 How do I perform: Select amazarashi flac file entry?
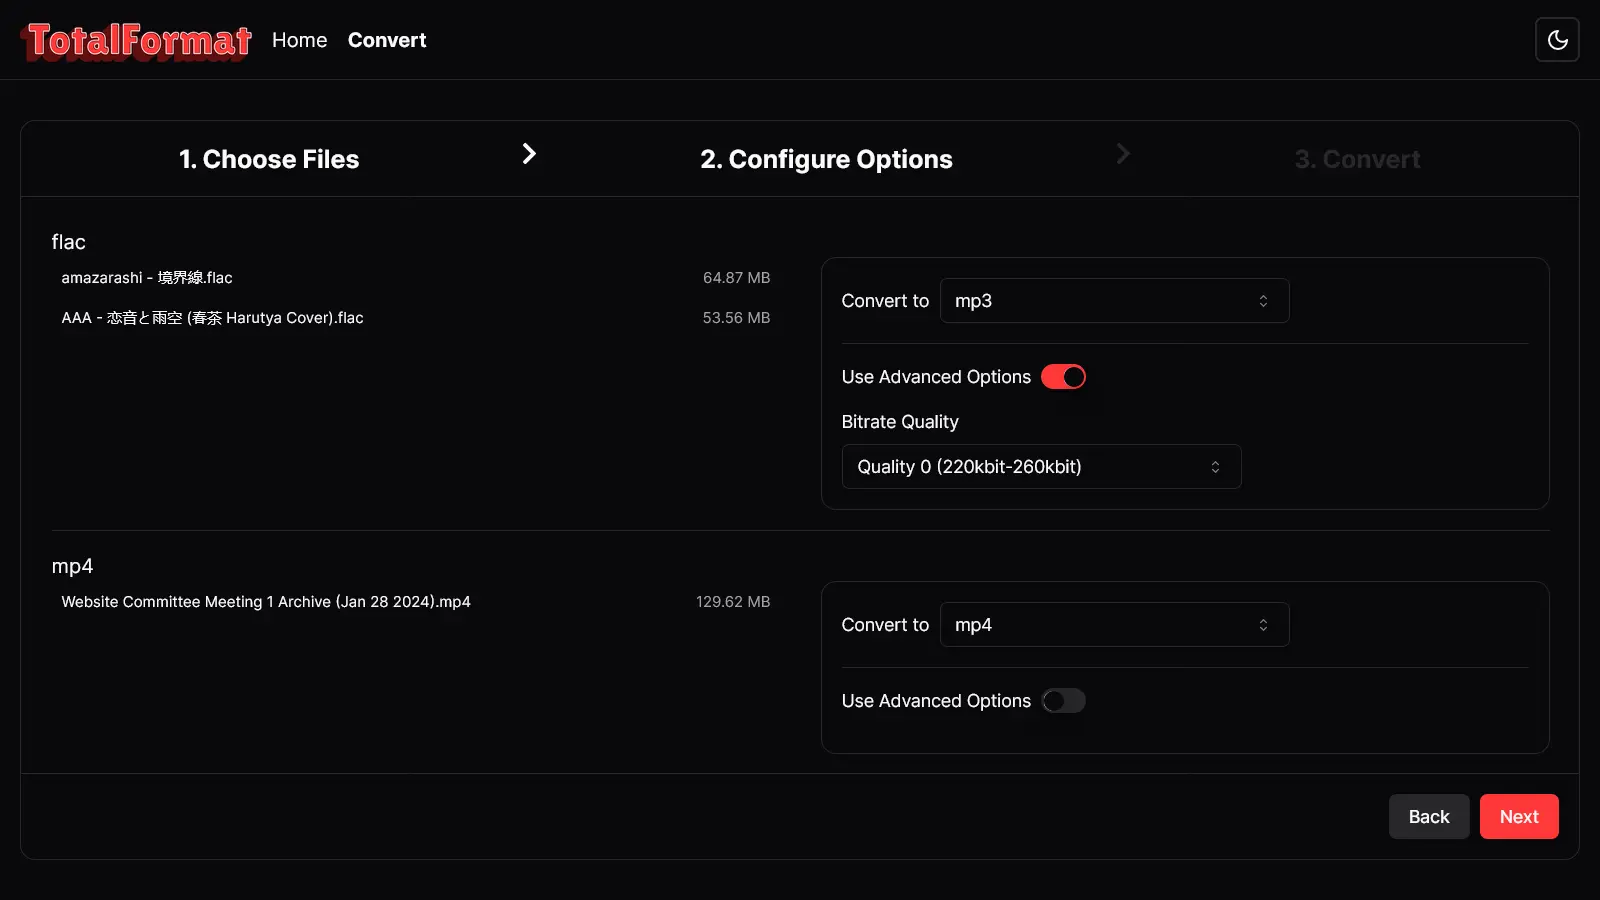coord(147,278)
